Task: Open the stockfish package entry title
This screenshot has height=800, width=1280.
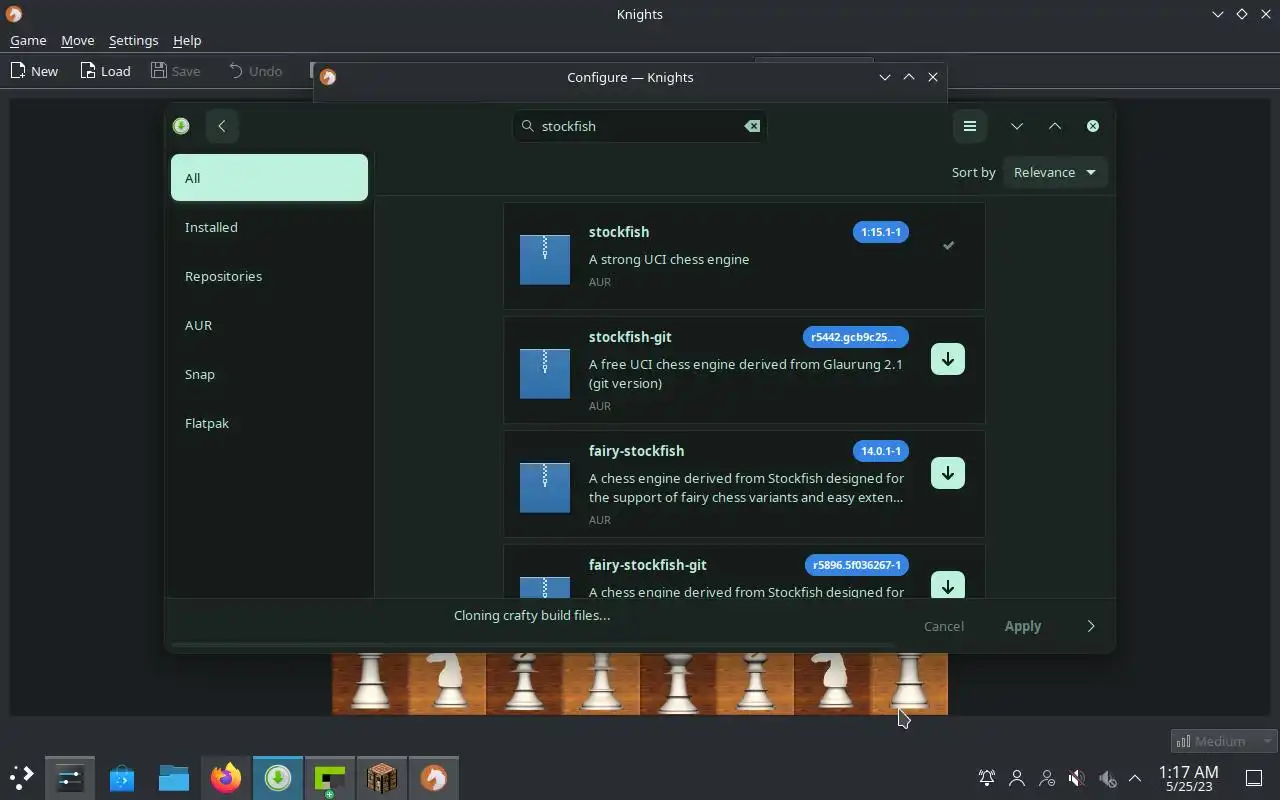Action: click(619, 232)
